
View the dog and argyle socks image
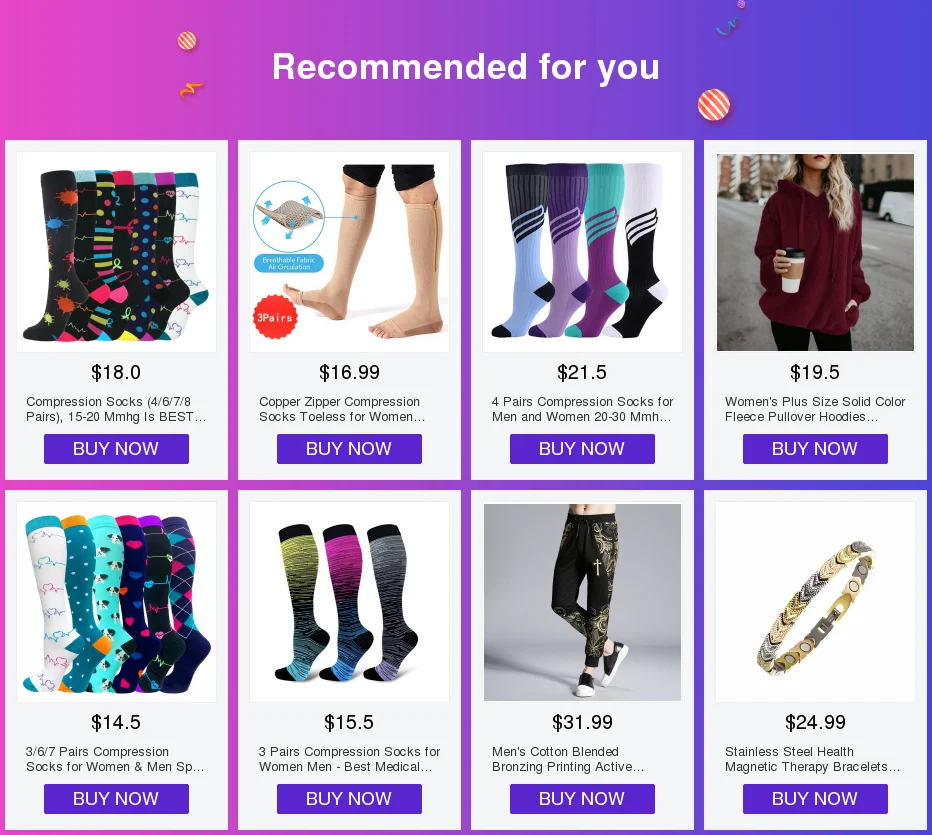[x=116, y=602]
